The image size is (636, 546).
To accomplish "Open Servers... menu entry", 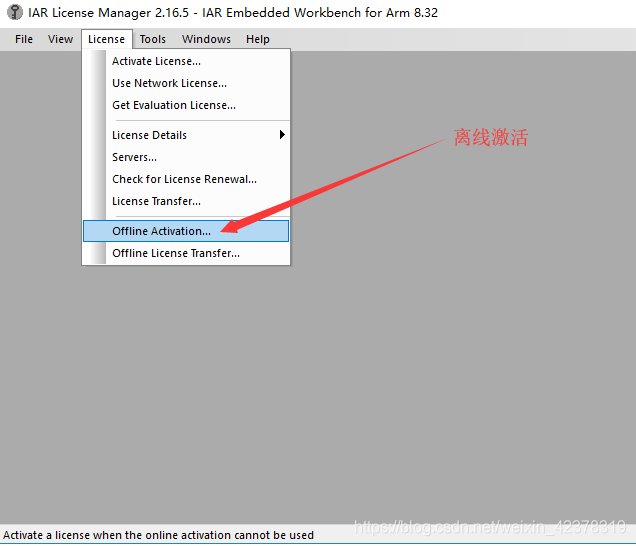I will point(186,157).
